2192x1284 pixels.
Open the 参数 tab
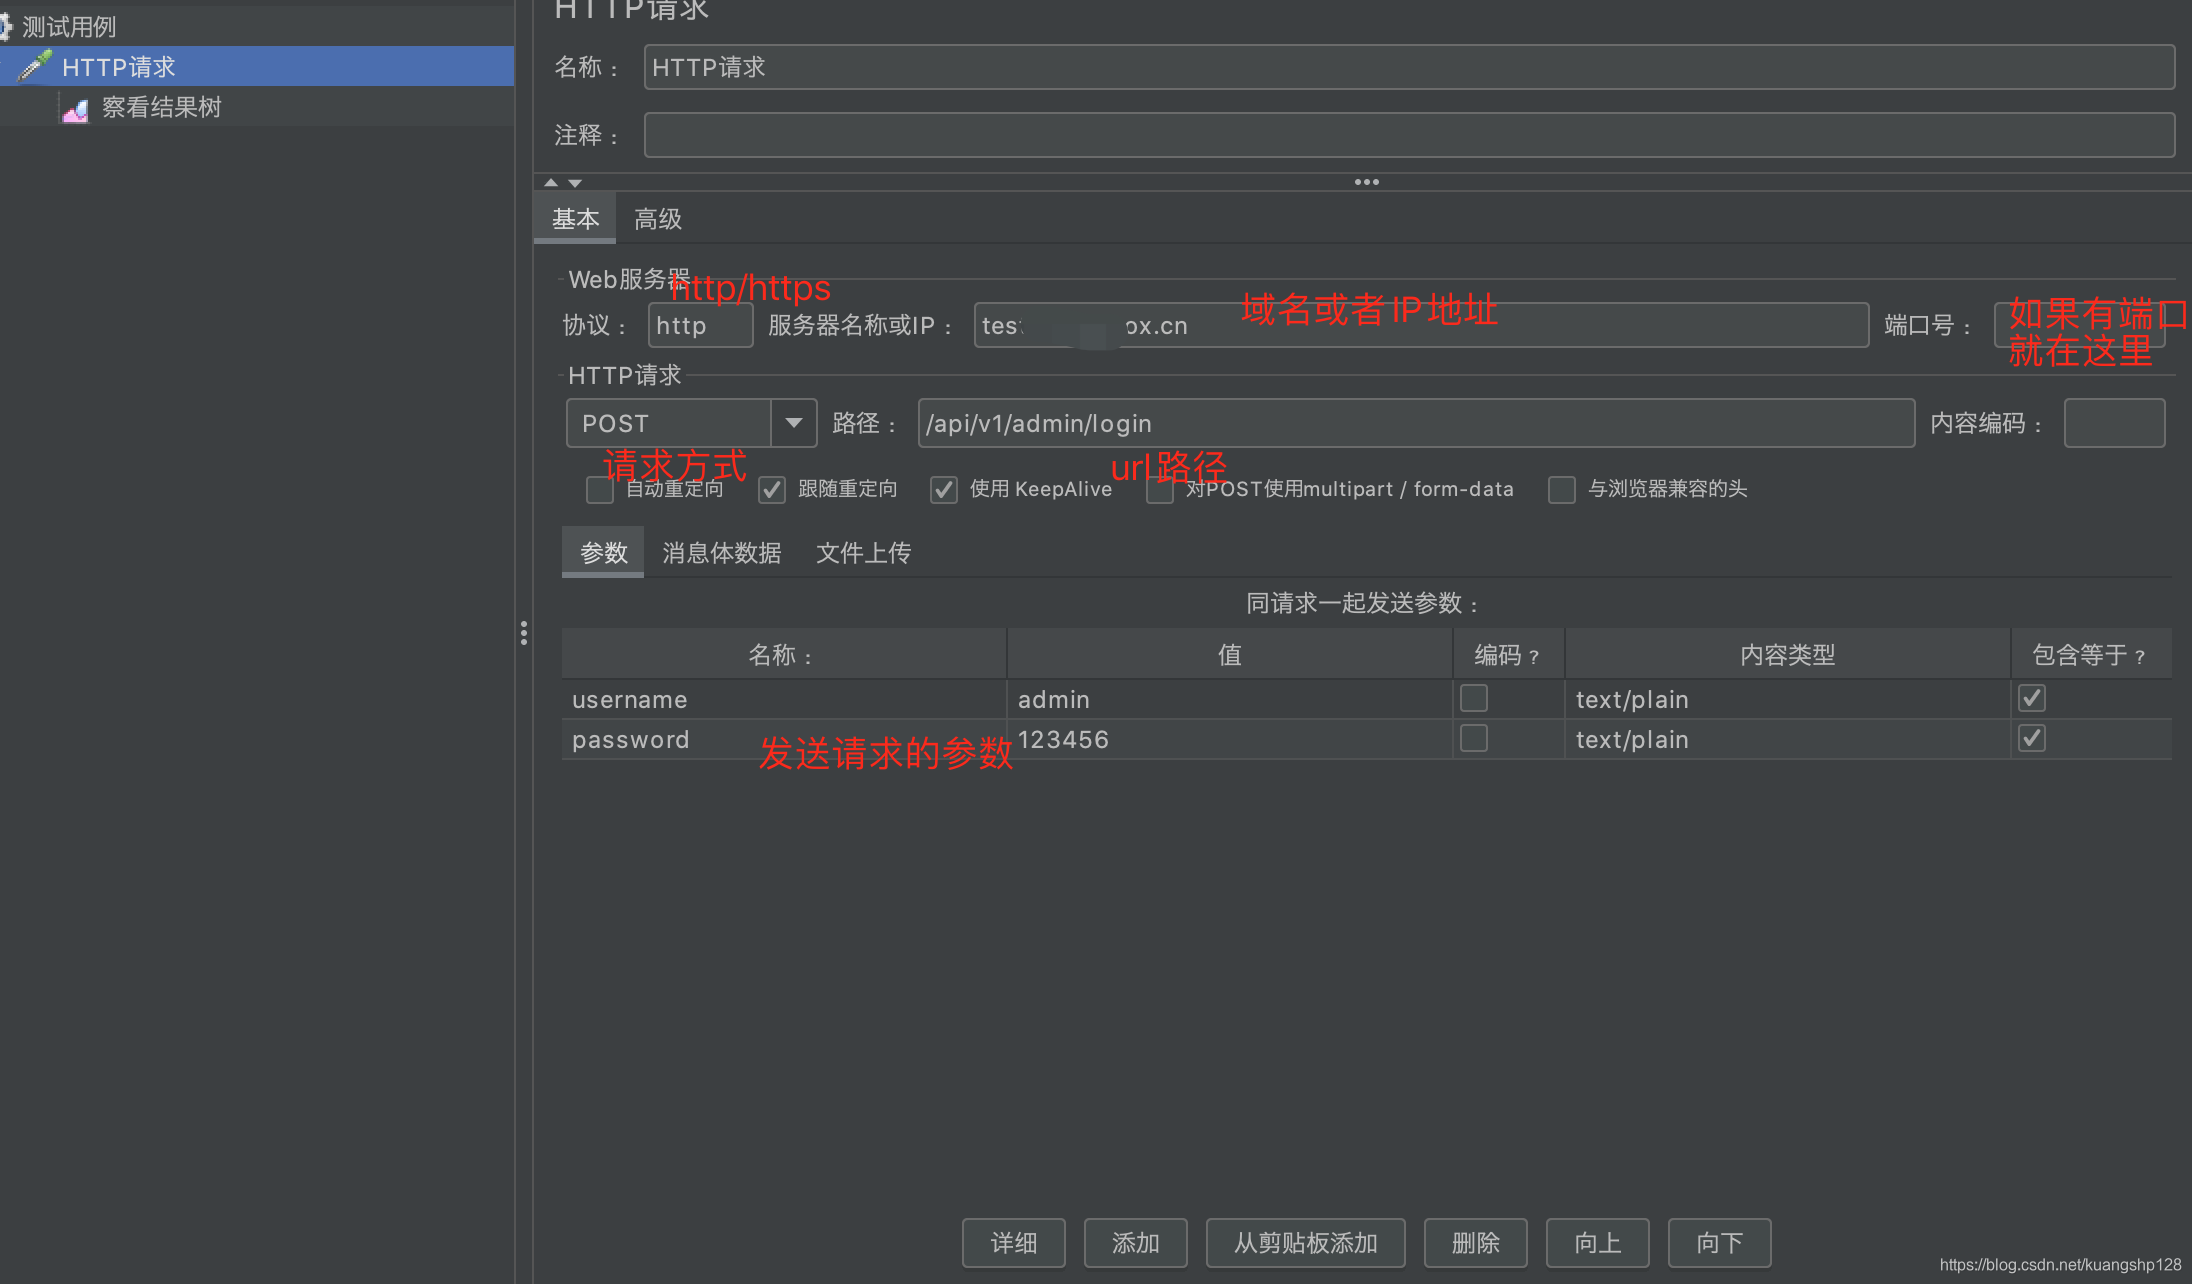pyautogui.click(x=603, y=553)
